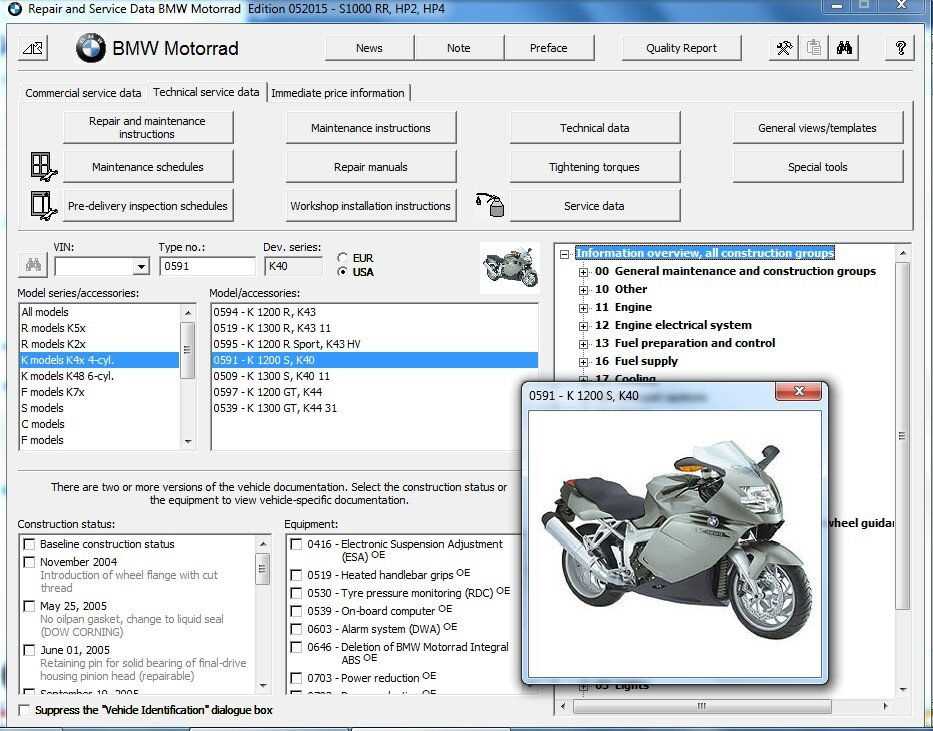The width and height of the screenshot is (933, 731).
Task: Expand 10 Other tree node
Action: [583, 290]
